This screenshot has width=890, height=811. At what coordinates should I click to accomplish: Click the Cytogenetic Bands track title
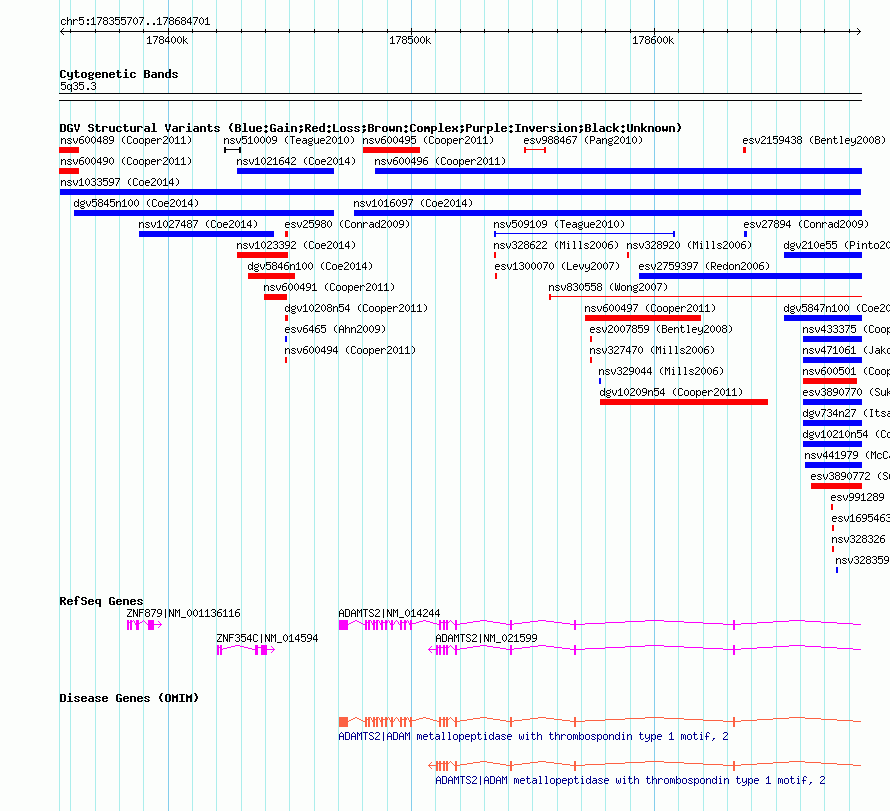[119, 74]
